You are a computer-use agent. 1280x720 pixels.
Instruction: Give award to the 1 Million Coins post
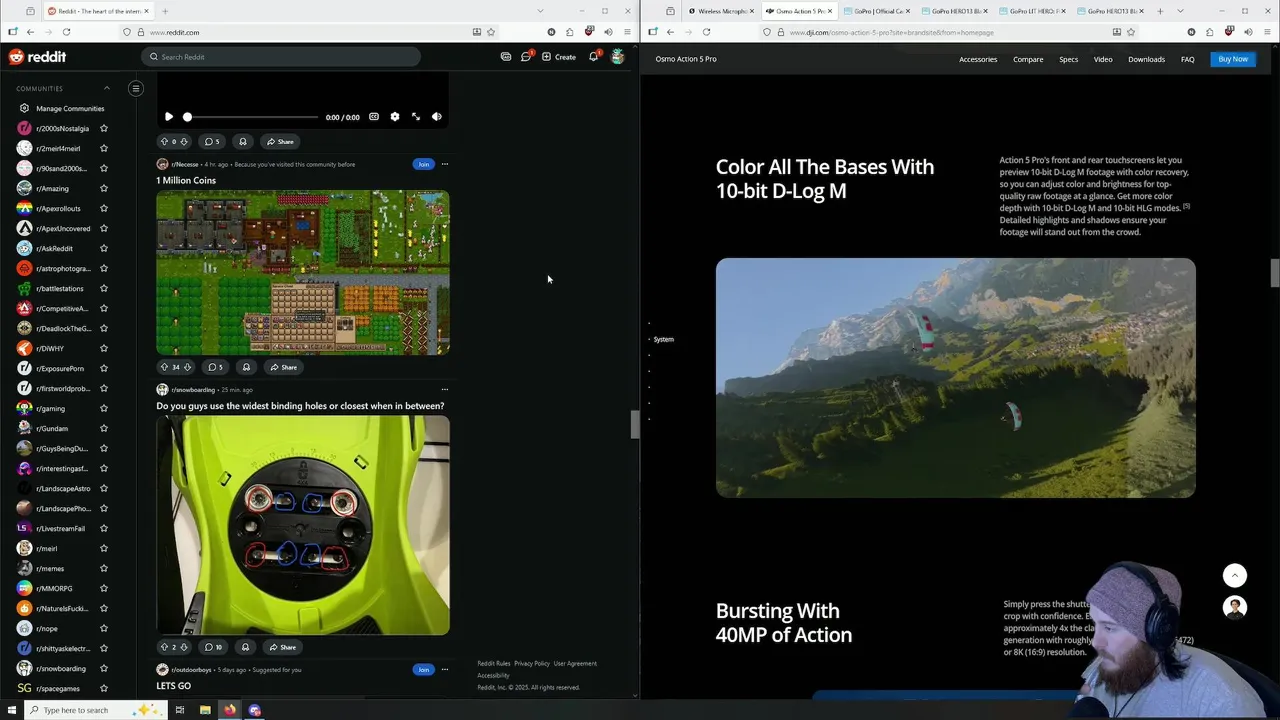click(246, 367)
